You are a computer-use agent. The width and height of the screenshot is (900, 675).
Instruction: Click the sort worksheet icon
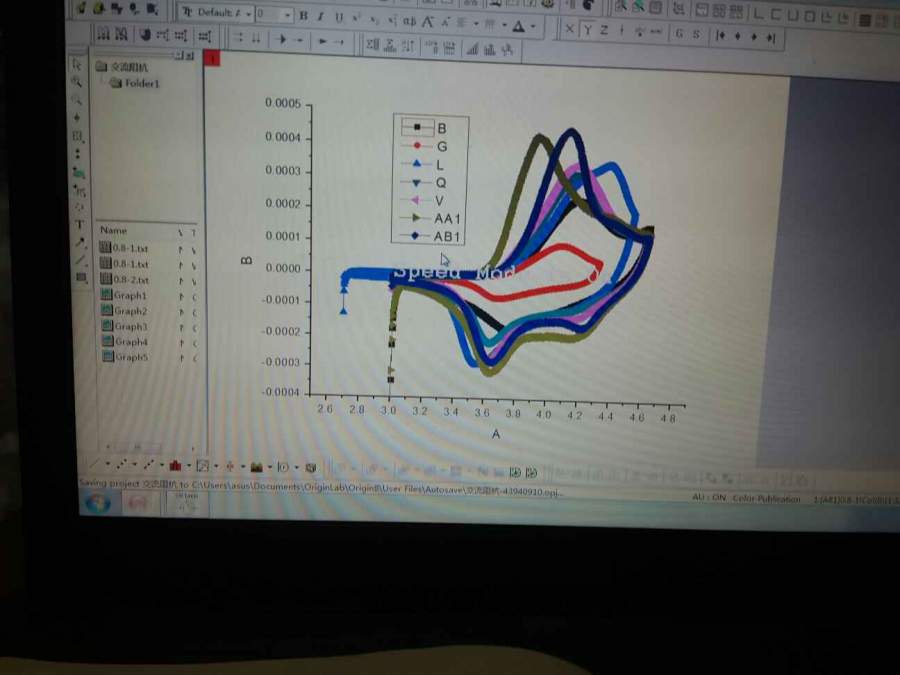408,46
